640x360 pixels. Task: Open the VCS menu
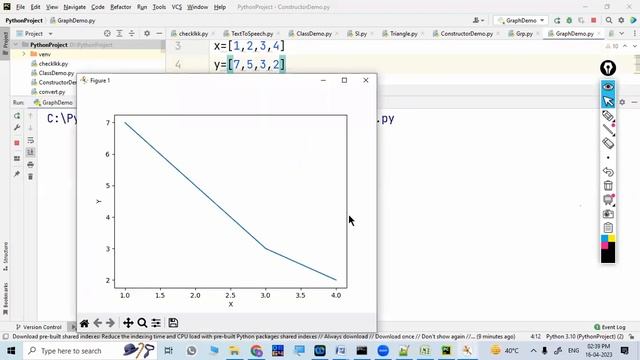click(x=177, y=7)
